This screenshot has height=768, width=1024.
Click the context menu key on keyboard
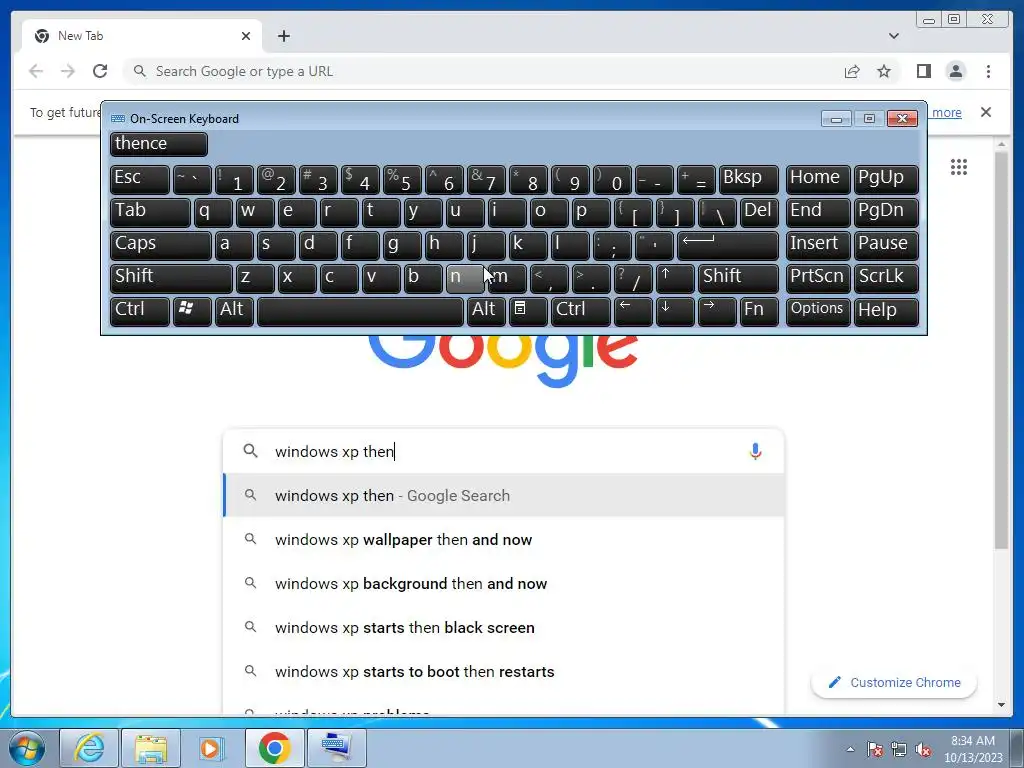point(528,311)
